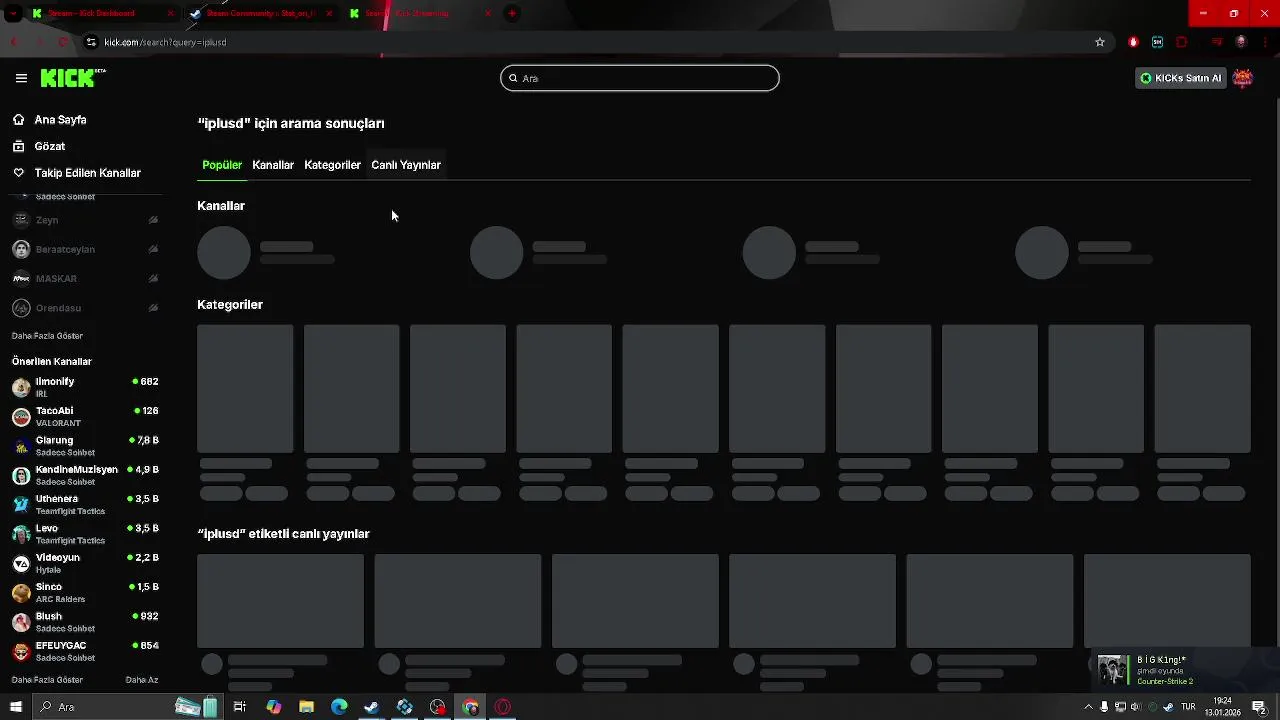Bookmark this page with the star icon
The height and width of the screenshot is (720, 1280).
coord(1100,42)
